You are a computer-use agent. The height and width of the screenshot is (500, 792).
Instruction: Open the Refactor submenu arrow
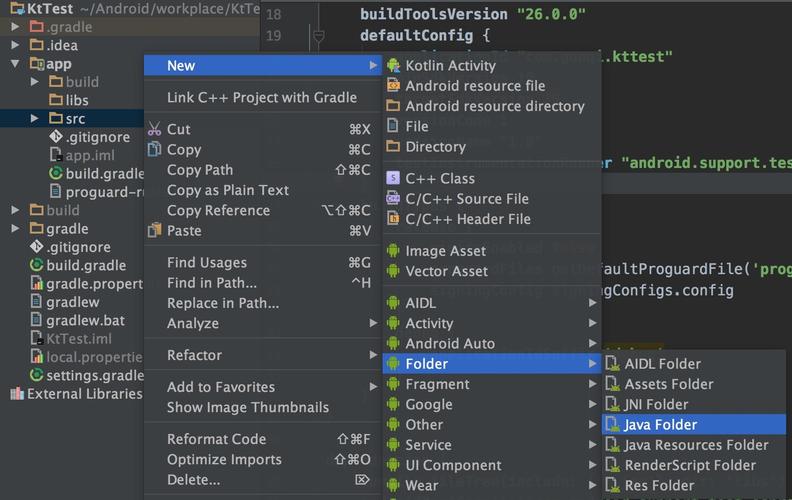tap(373, 355)
